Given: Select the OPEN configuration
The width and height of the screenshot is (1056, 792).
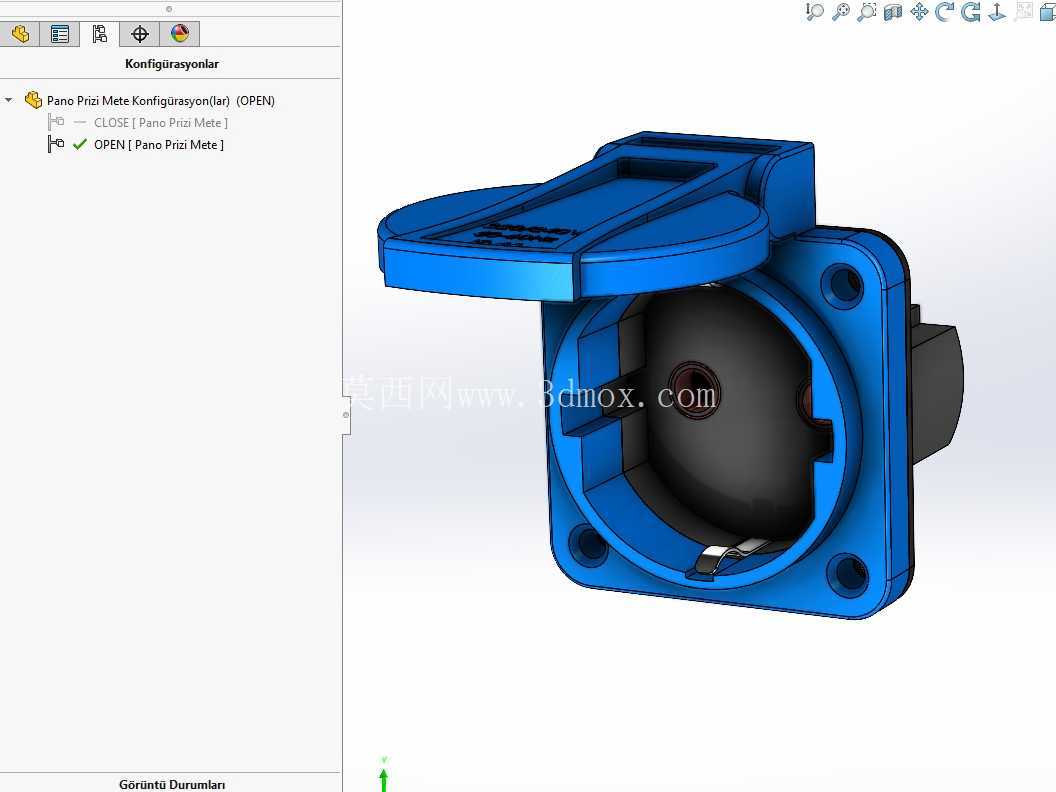Looking at the screenshot, I should (159, 145).
